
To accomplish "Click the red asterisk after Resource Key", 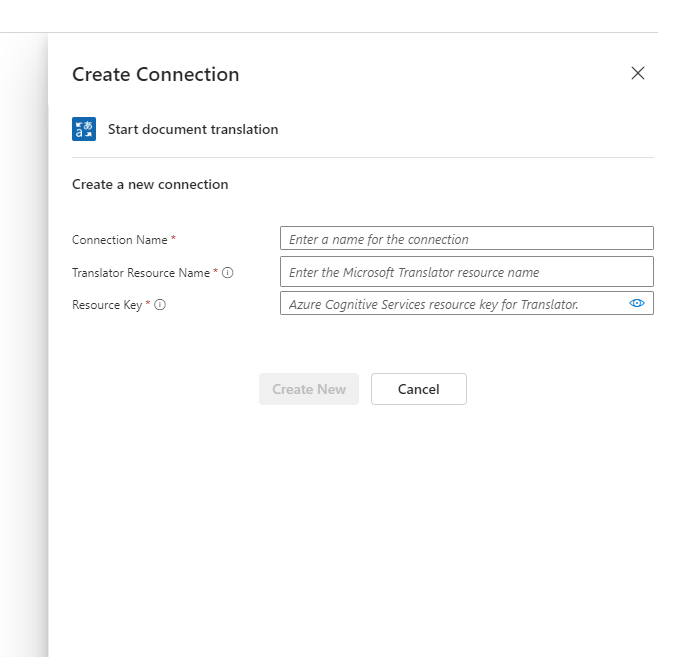I will tap(148, 303).
